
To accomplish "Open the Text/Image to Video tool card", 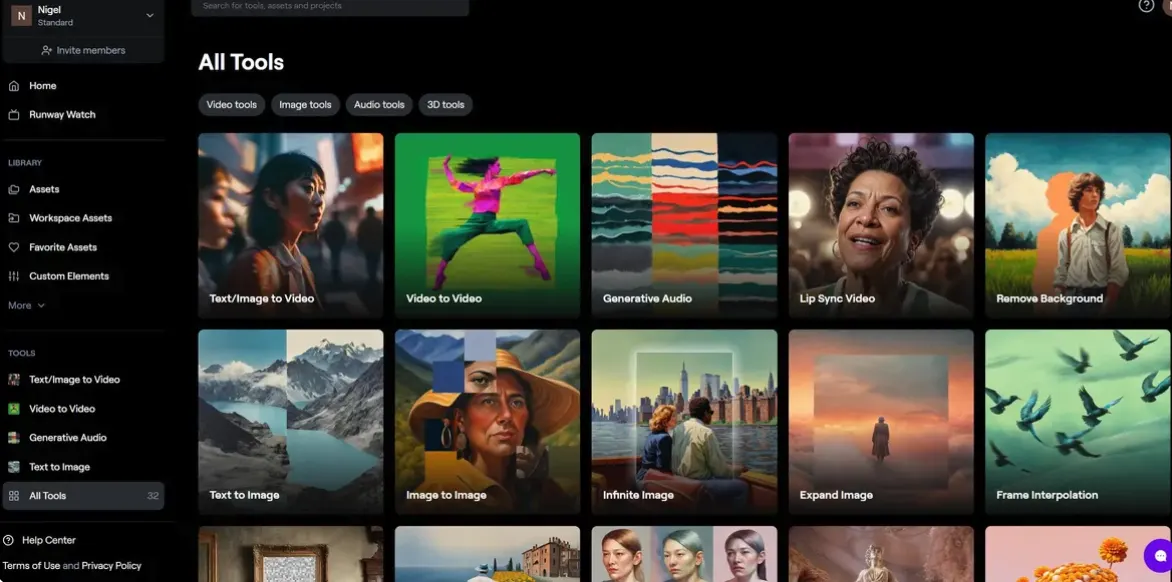I will pos(291,226).
